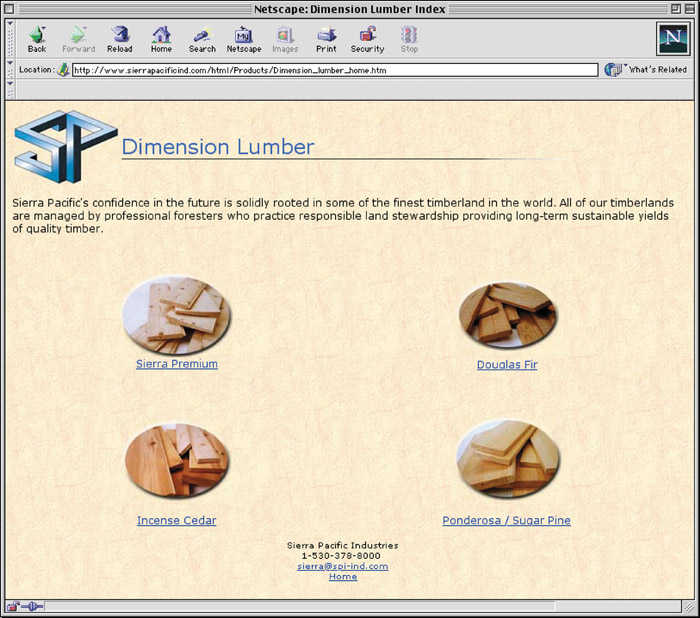This screenshot has width=700, height=618.
Task: Click the Images toolbar button
Action: click(285, 40)
